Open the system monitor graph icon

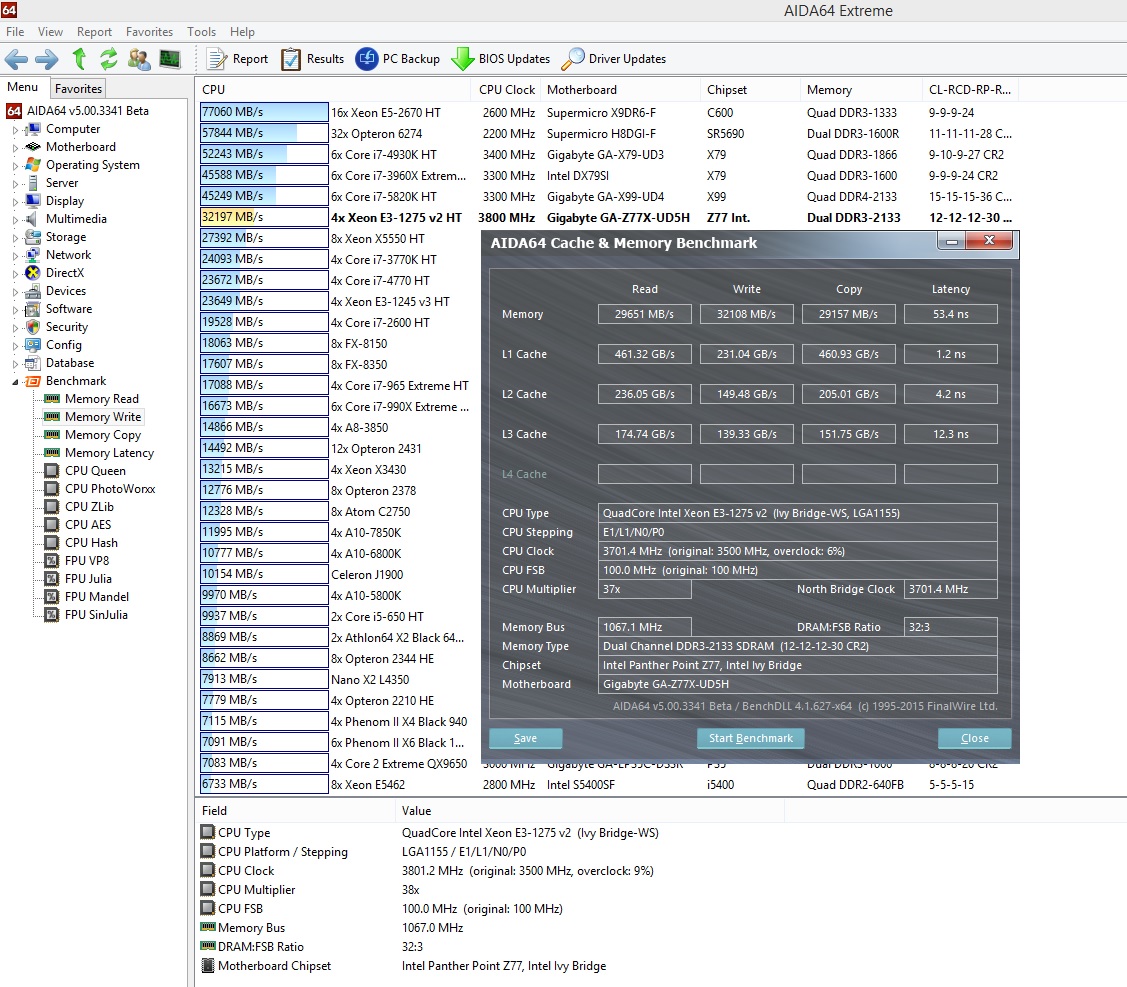point(169,59)
